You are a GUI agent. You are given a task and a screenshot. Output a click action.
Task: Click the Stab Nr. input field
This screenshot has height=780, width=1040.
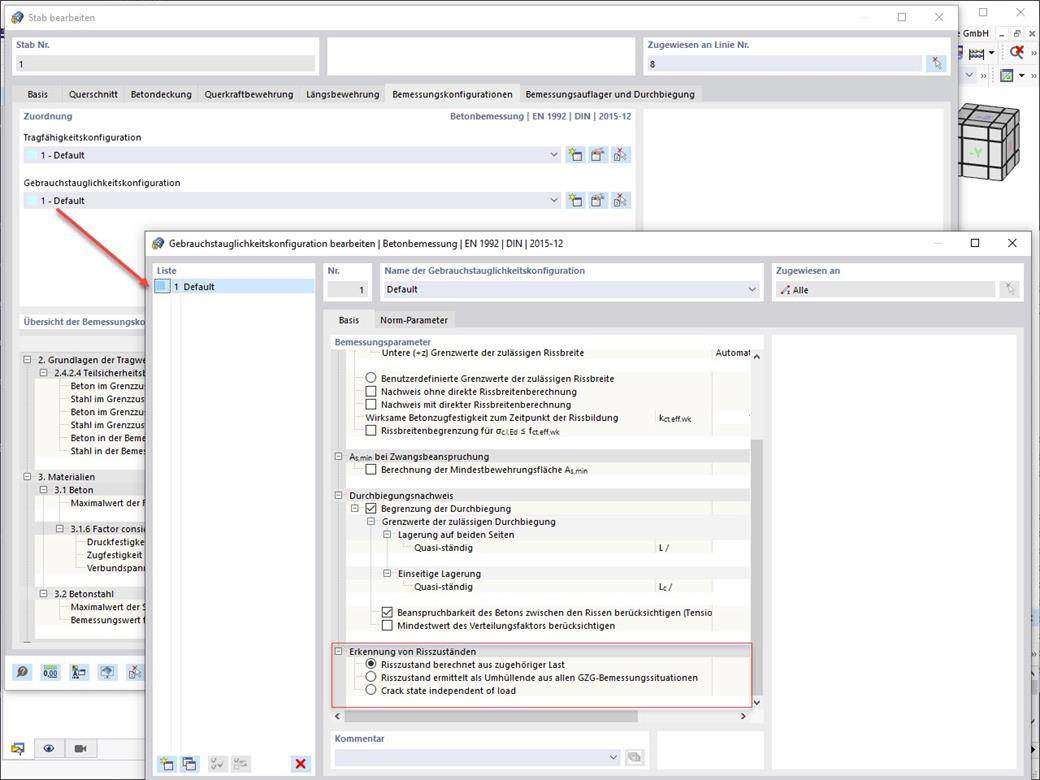(x=166, y=64)
